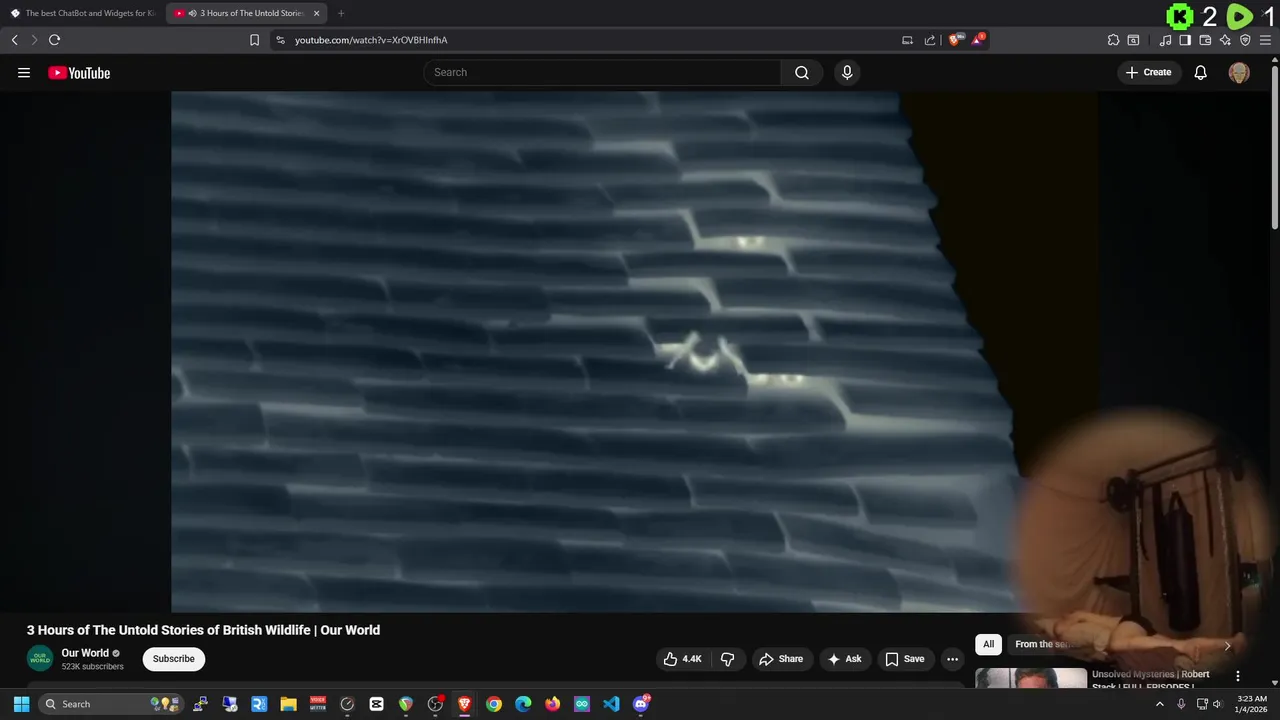The image size is (1280, 720).
Task: Open the Windows Start menu
Action: (21, 704)
